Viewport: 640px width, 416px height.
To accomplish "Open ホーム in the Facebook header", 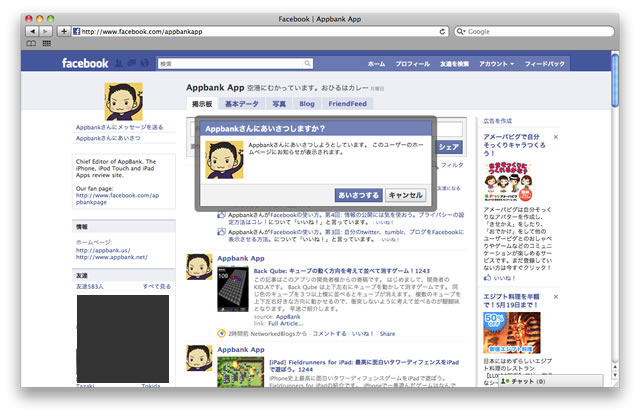I will point(376,64).
